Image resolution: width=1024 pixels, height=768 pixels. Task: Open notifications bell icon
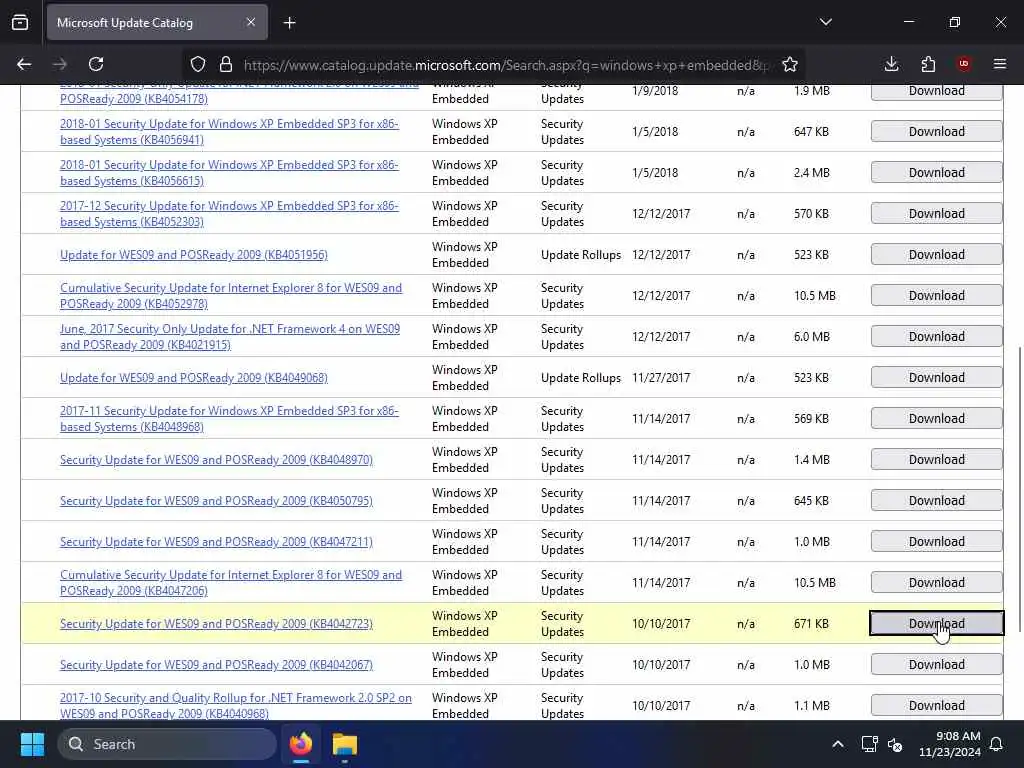click(x=997, y=744)
